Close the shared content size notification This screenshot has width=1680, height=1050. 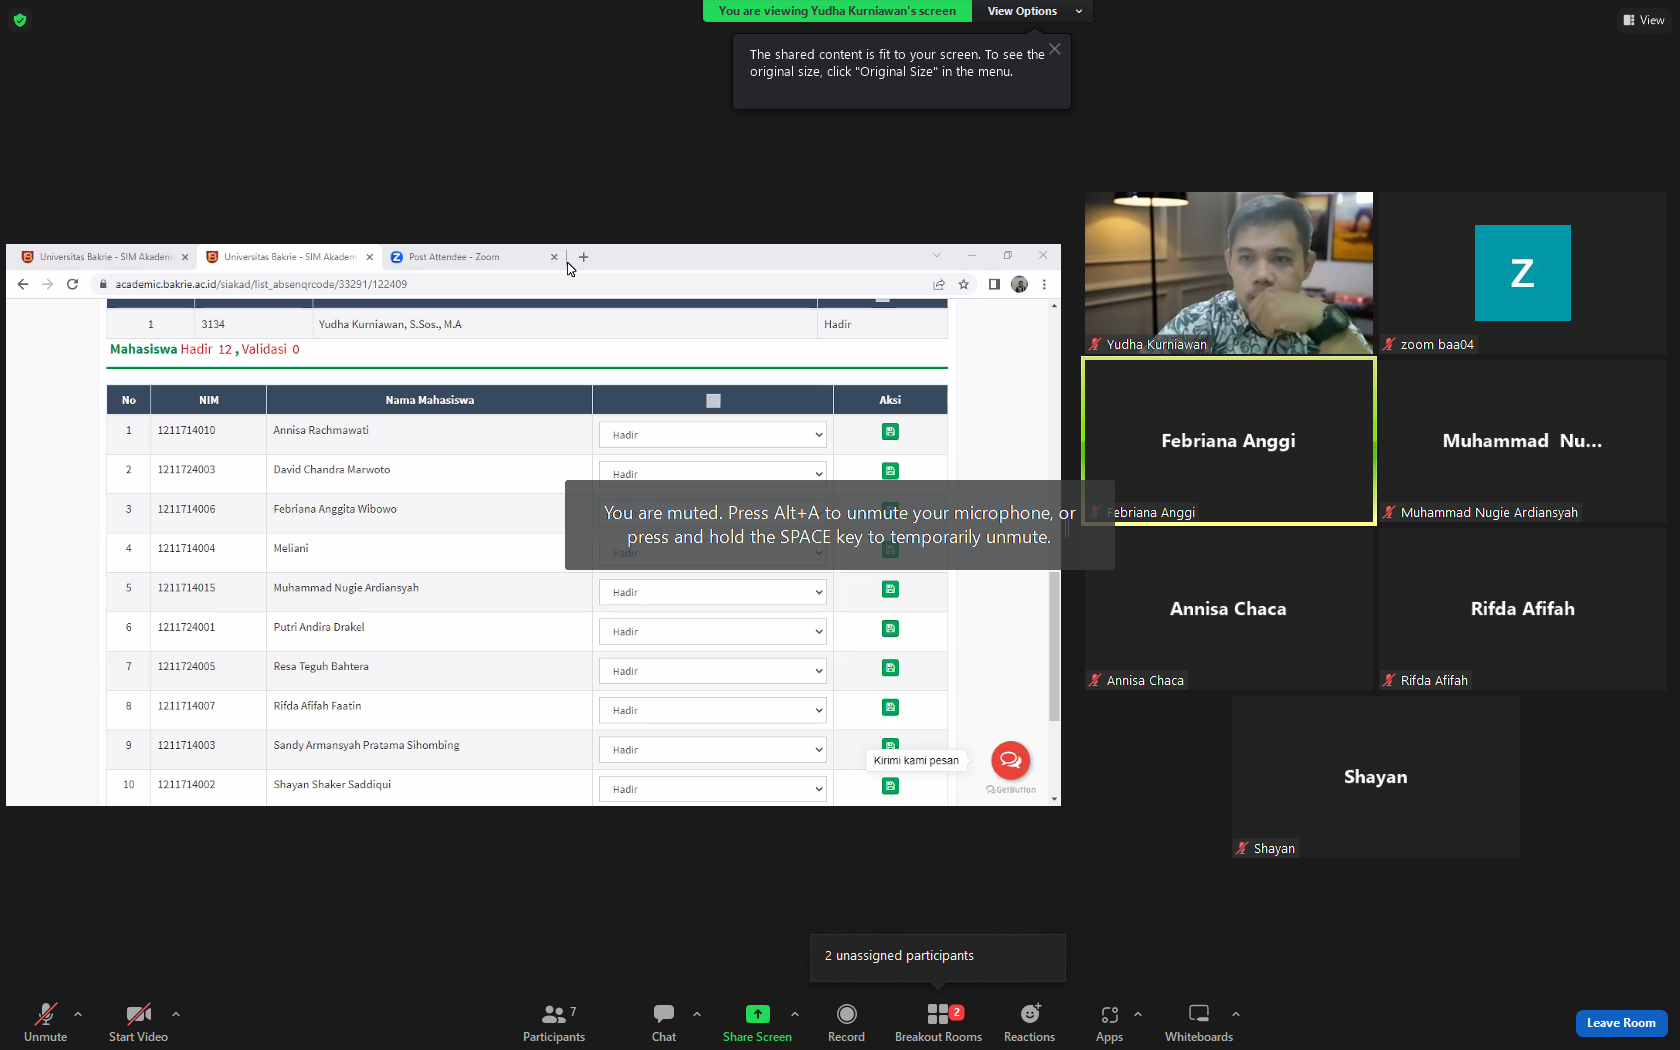coord(1054,49)
